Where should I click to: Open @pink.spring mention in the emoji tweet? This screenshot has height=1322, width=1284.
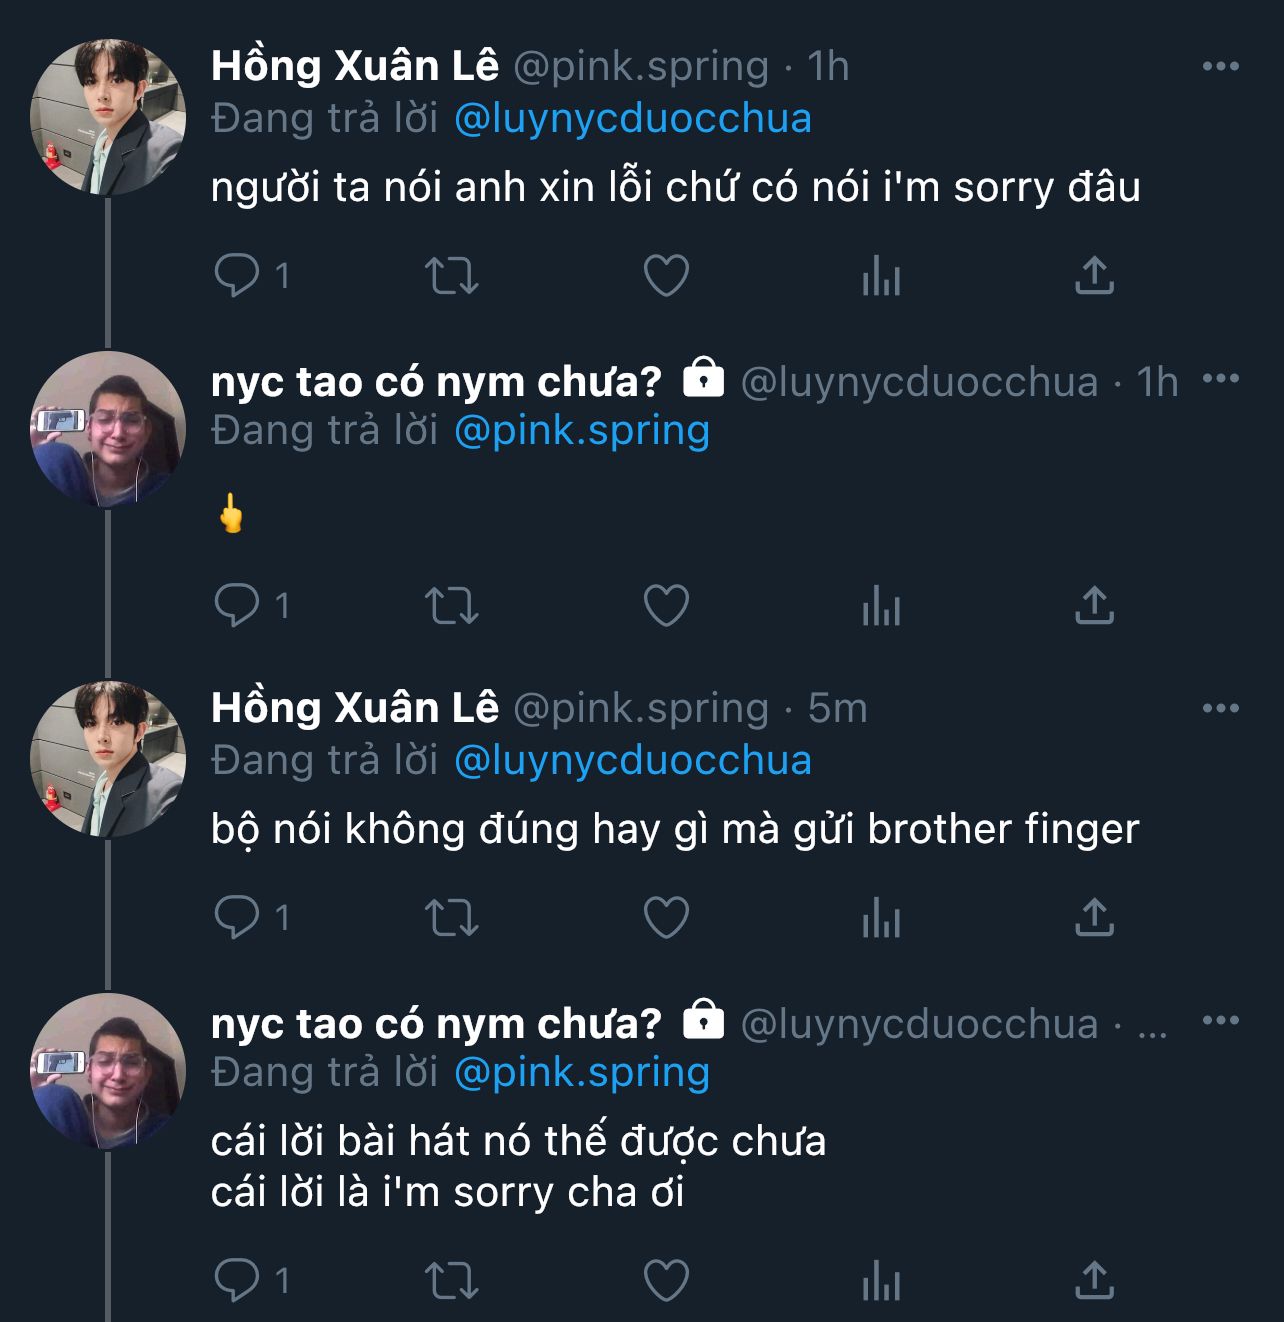tap(581, 431)
